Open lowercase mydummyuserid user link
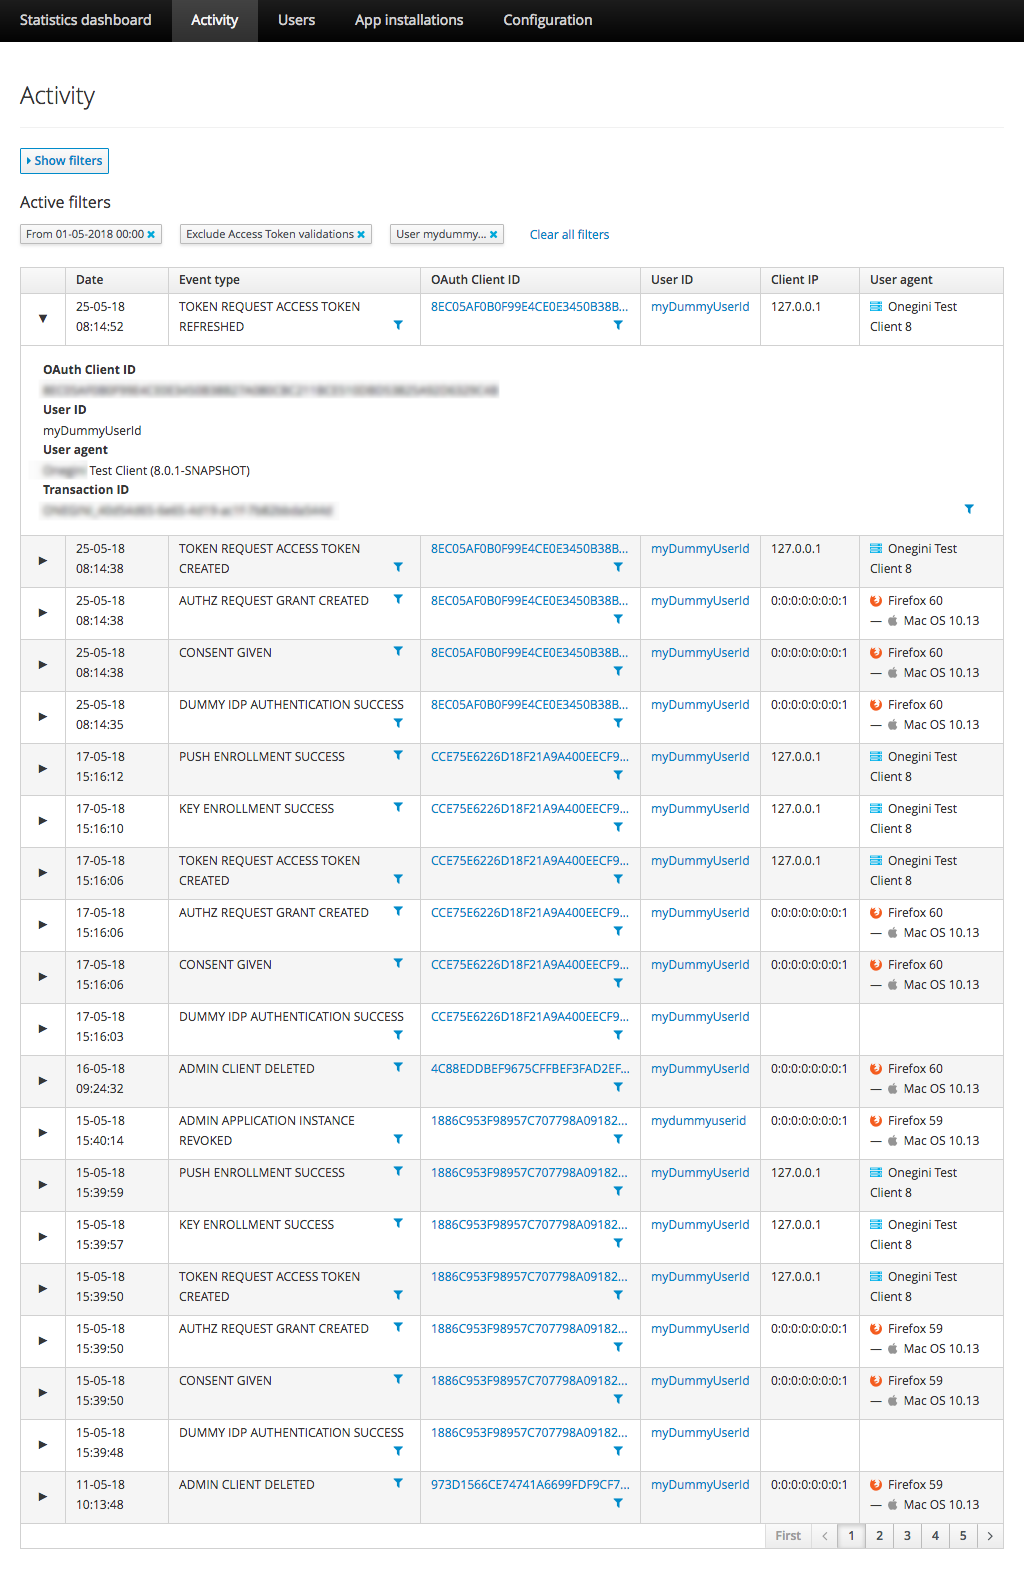Screen dimensions: 1024x1569 698,1120
